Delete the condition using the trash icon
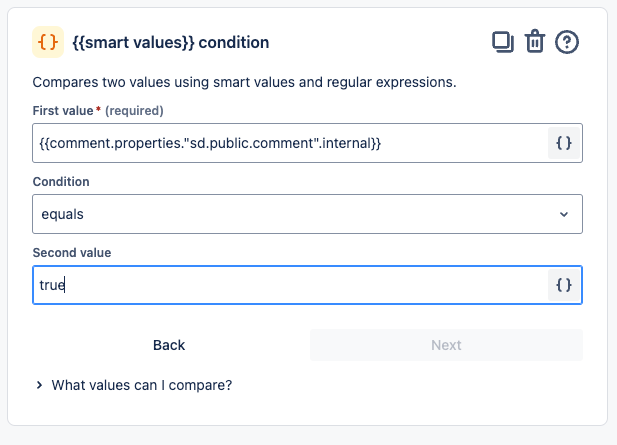Viewport: 617px width, 445px height. 535,42
